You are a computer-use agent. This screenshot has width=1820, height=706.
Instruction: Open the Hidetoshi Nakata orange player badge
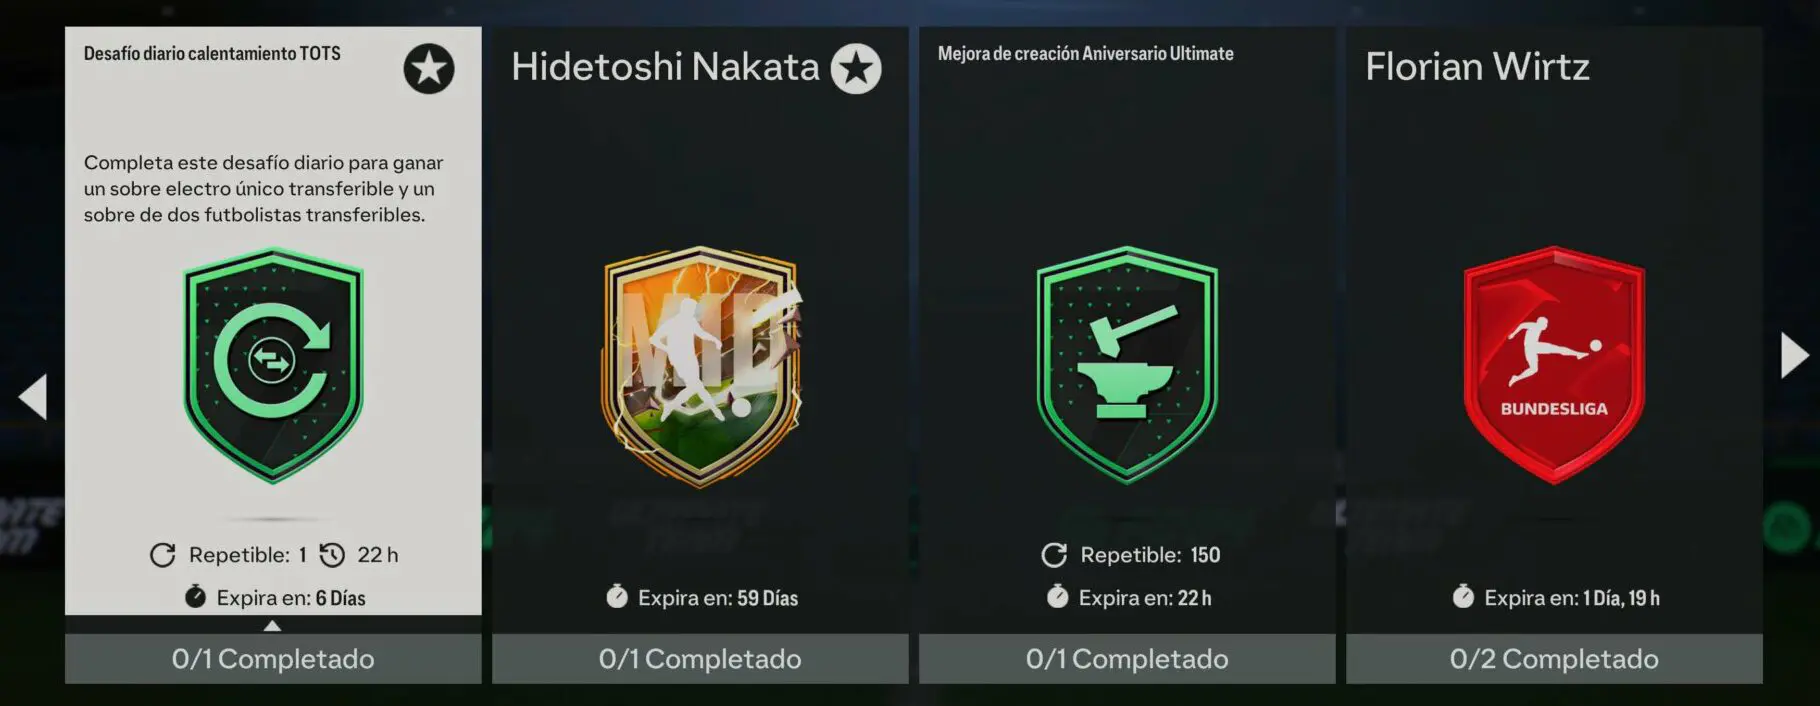pos(702,366)
